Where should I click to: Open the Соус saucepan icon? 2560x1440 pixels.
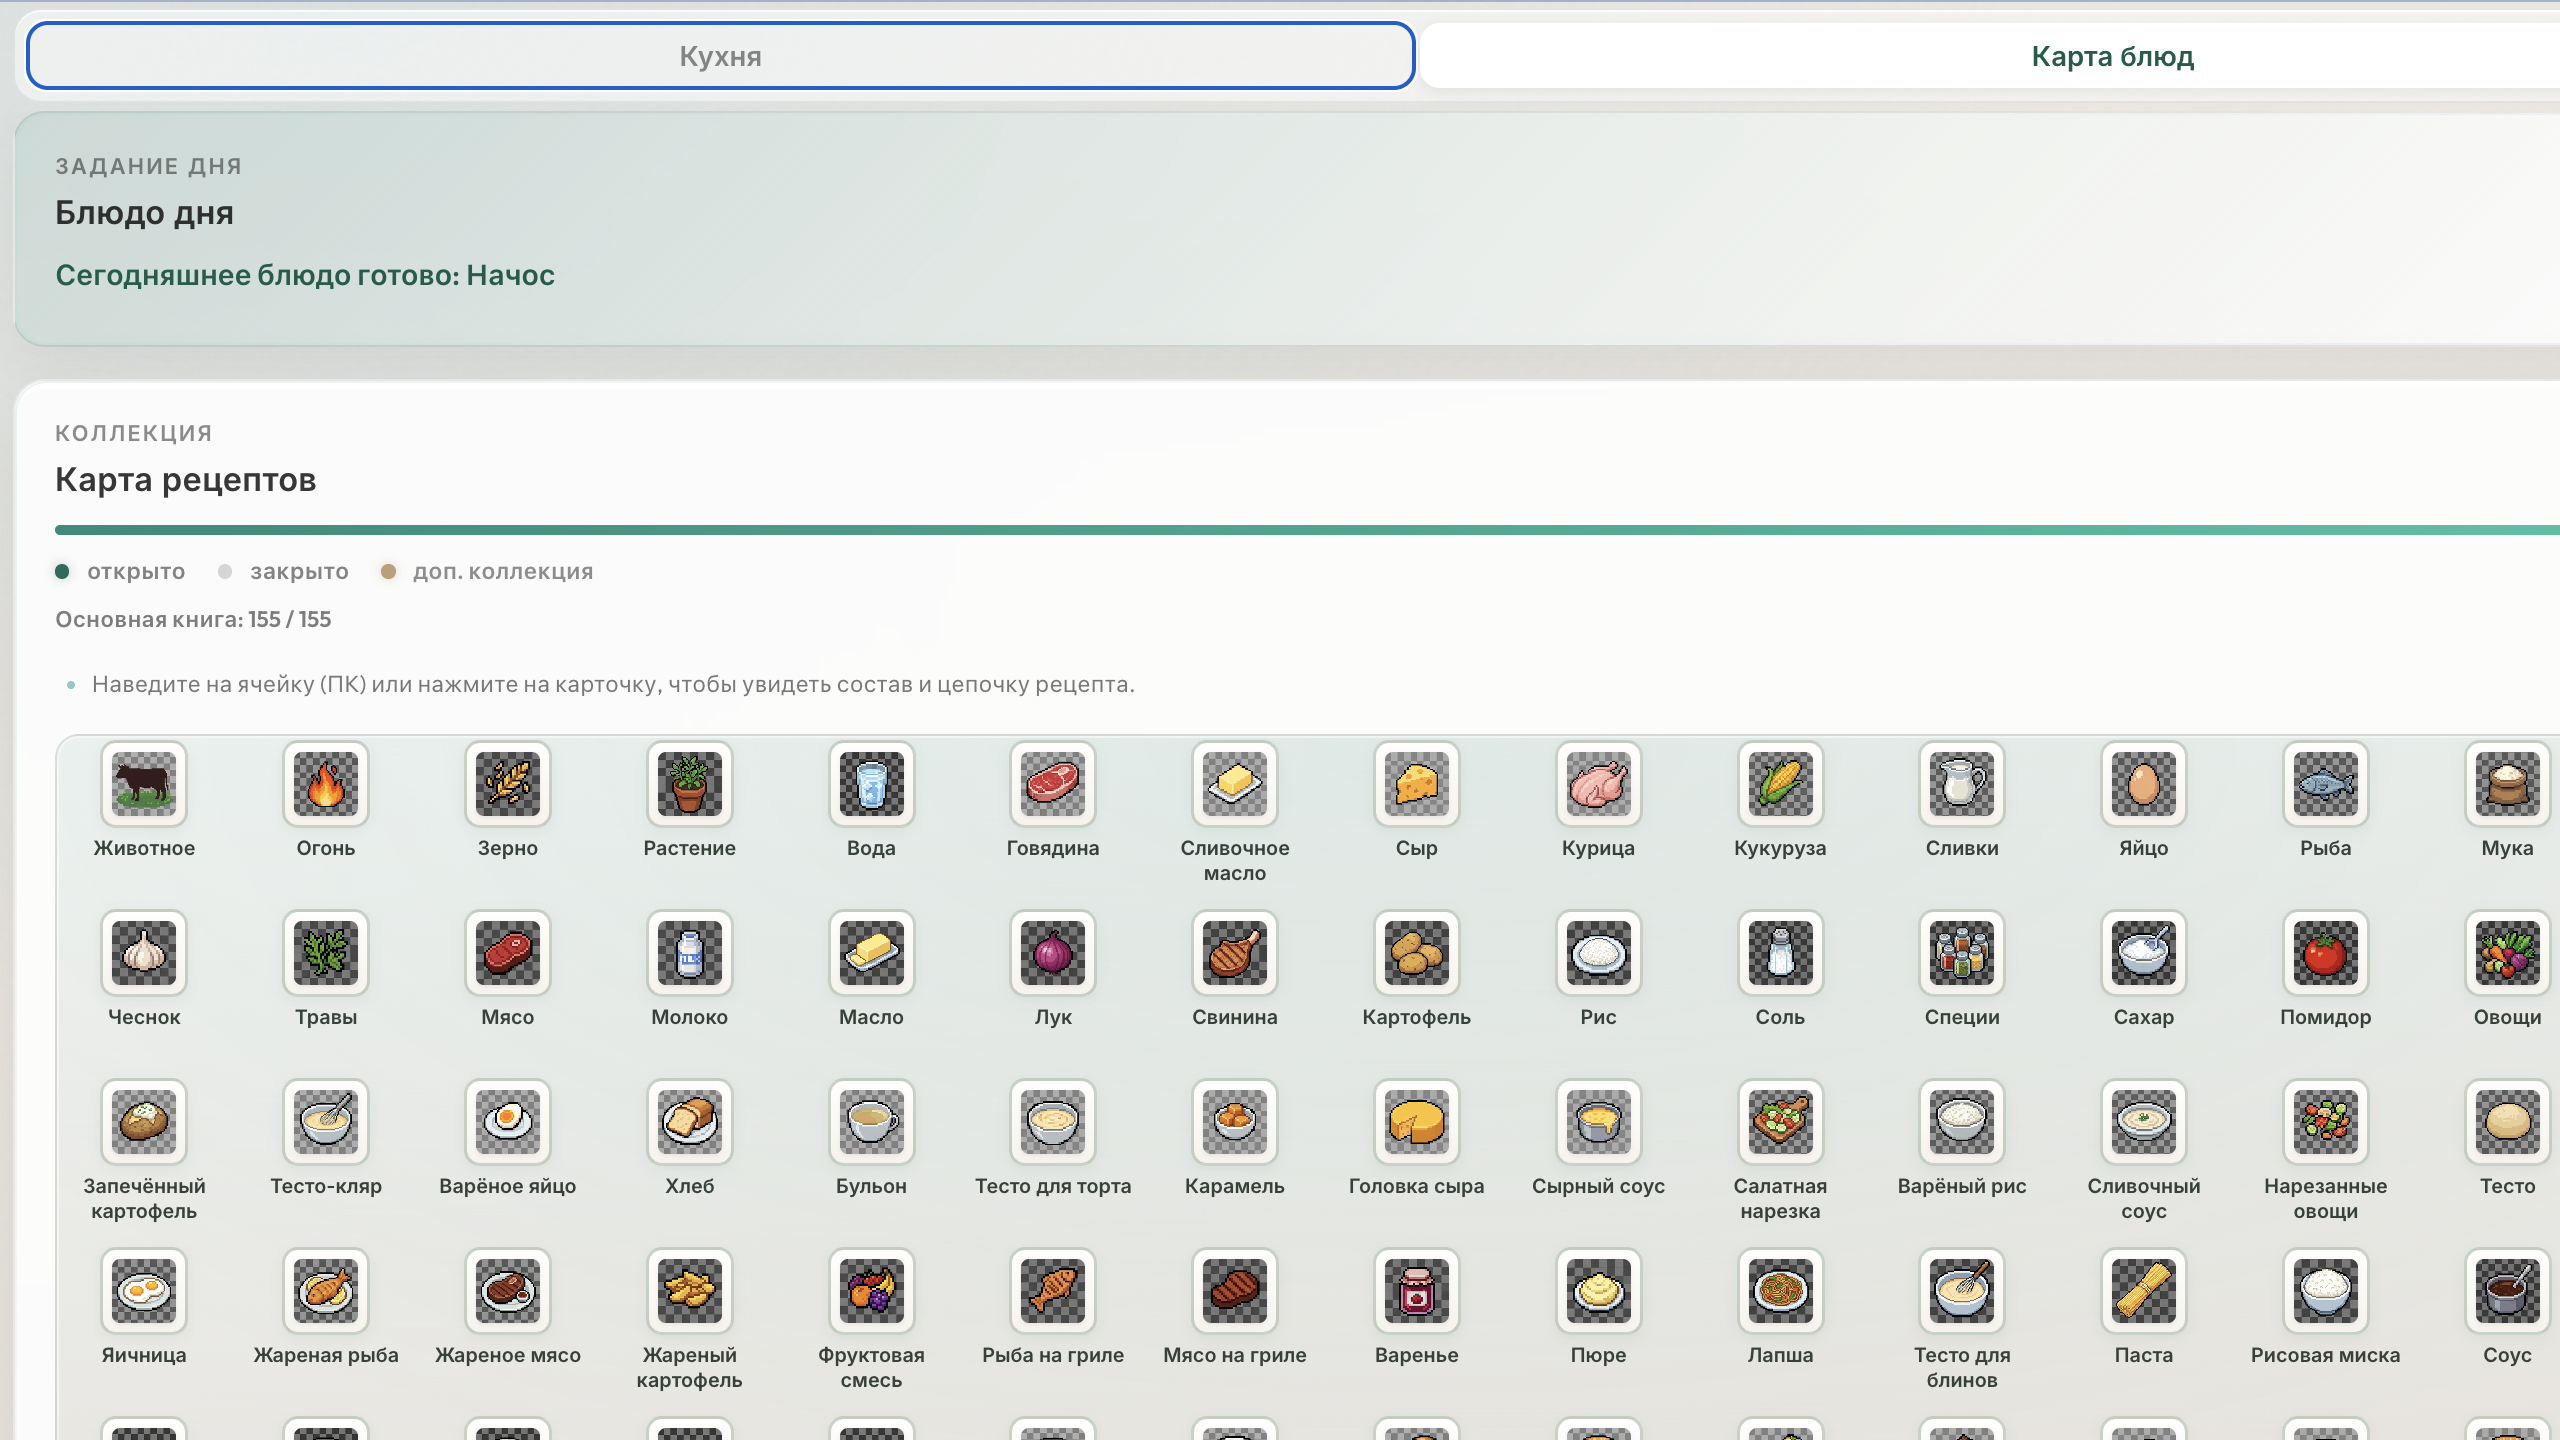click(x=2508, y=1291)
